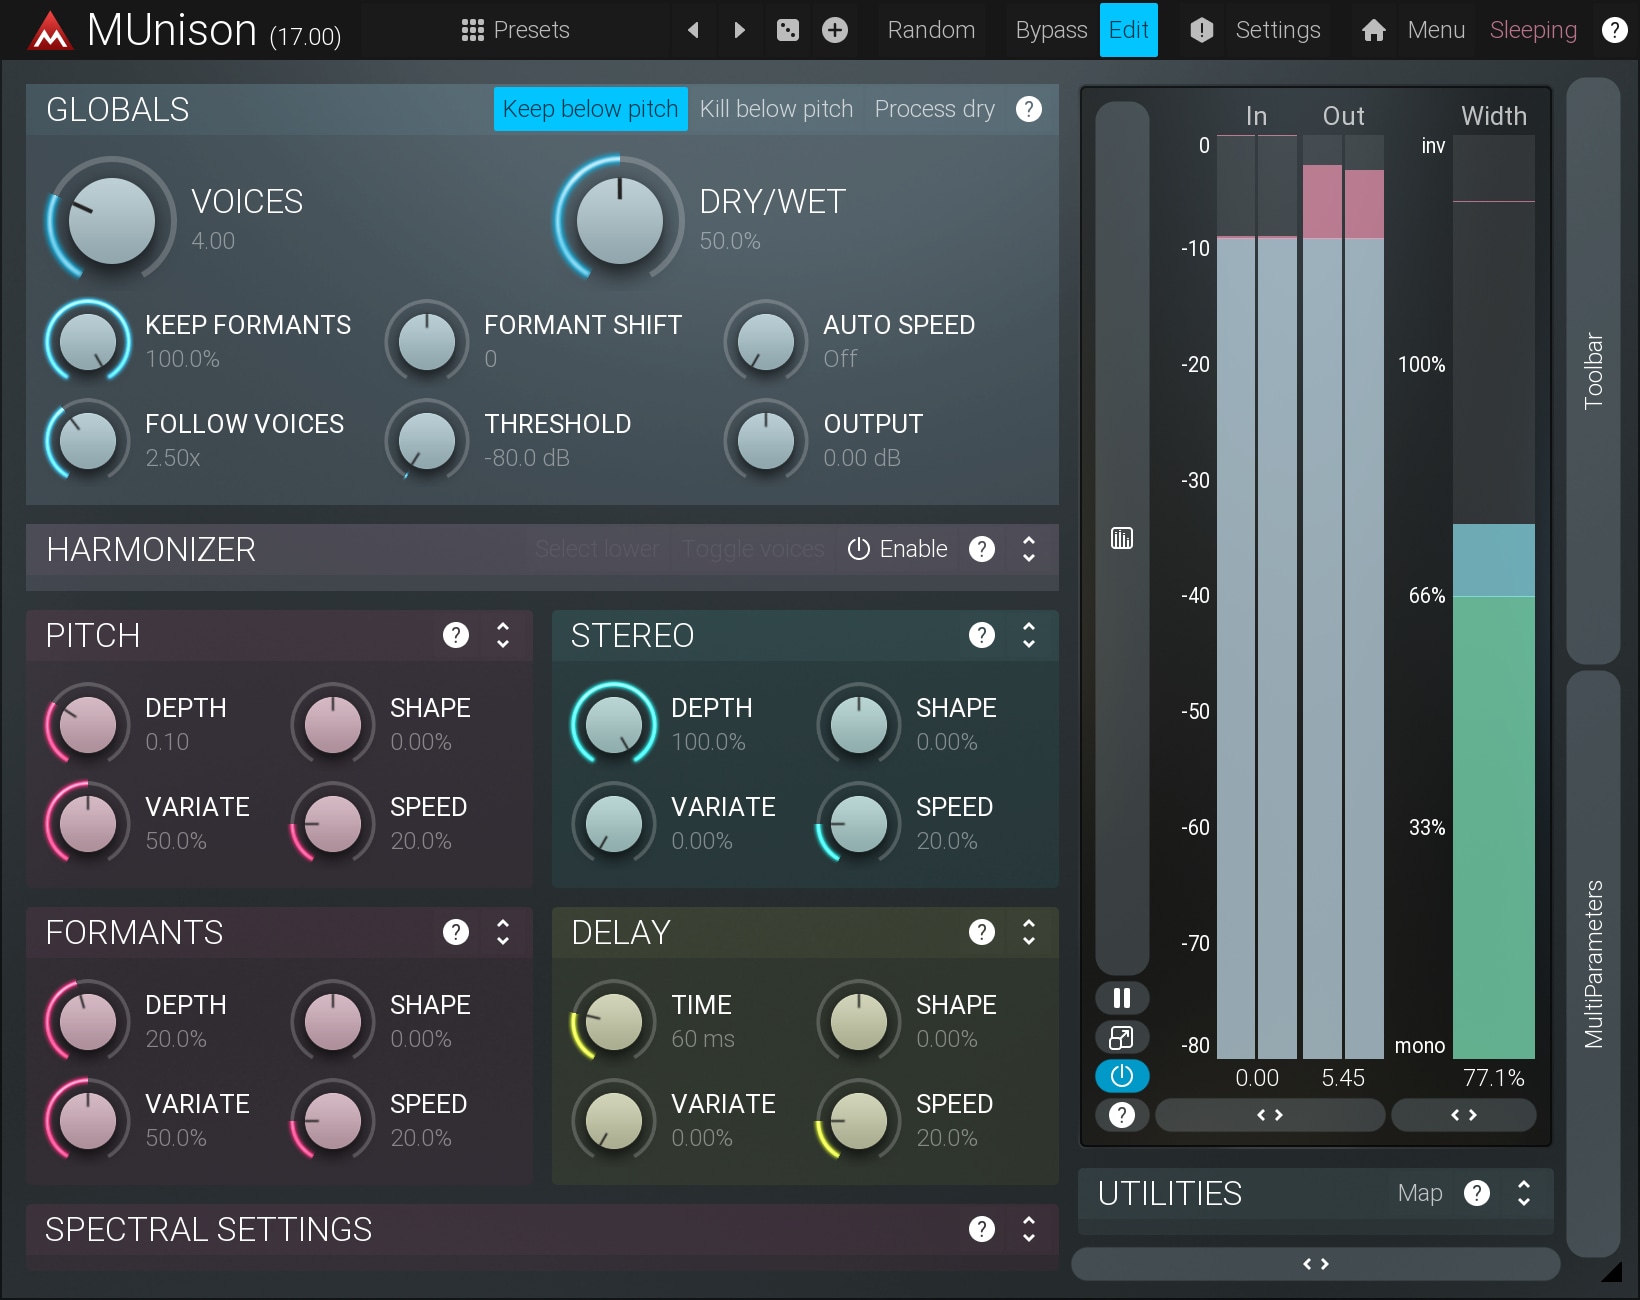Expand the Utilities panel arrows

pyautogui.click(x=1524, y=1193)
